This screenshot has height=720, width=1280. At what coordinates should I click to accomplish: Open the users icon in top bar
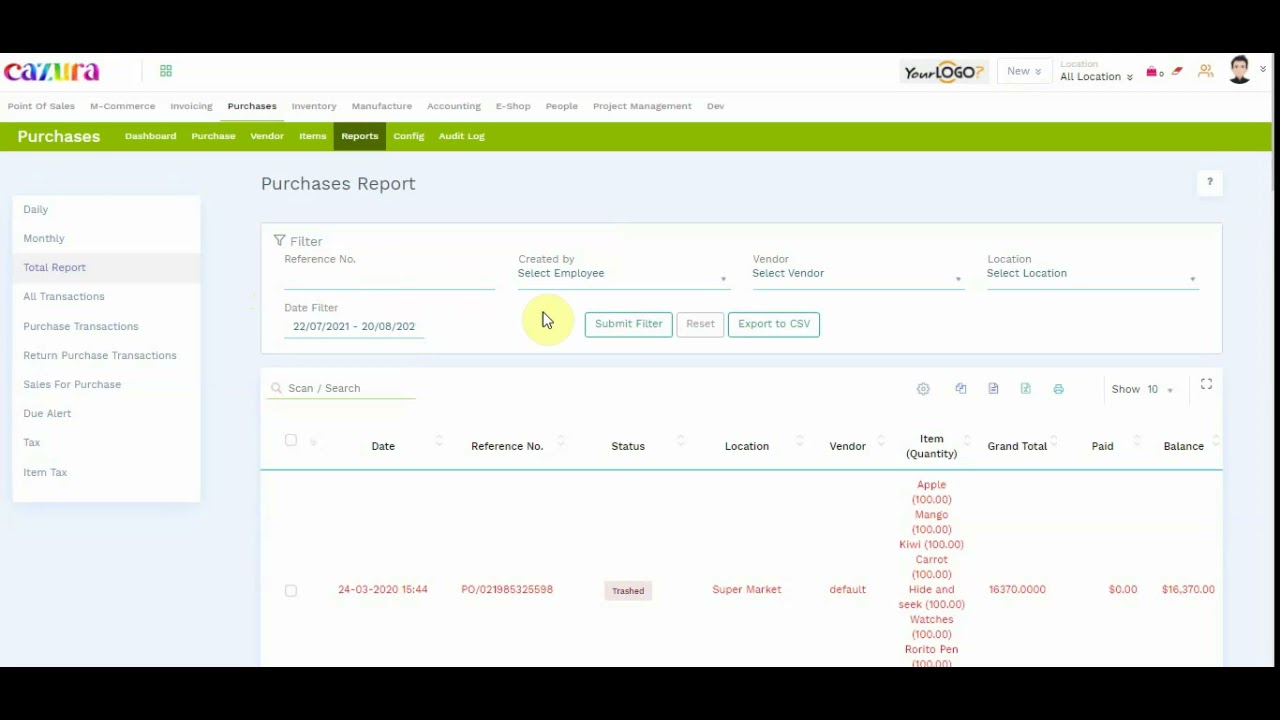(1206, 71)
